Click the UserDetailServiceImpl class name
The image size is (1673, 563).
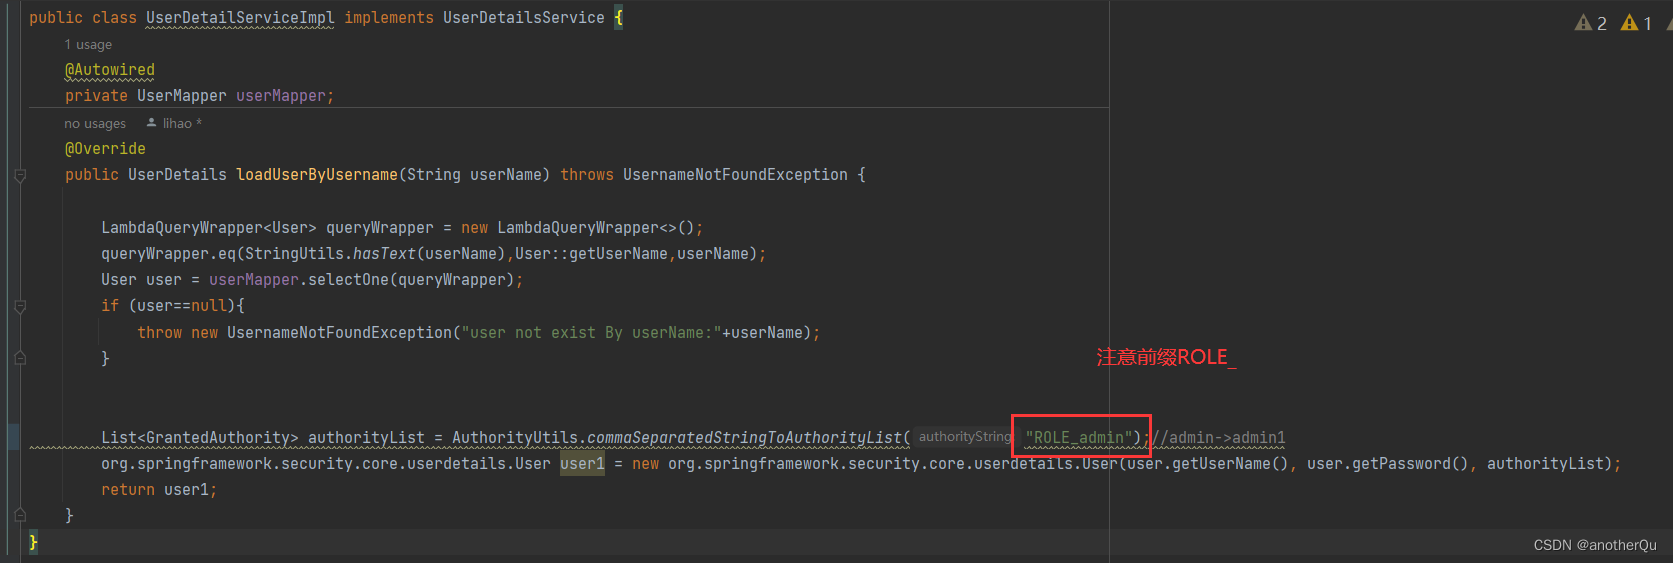240,18
